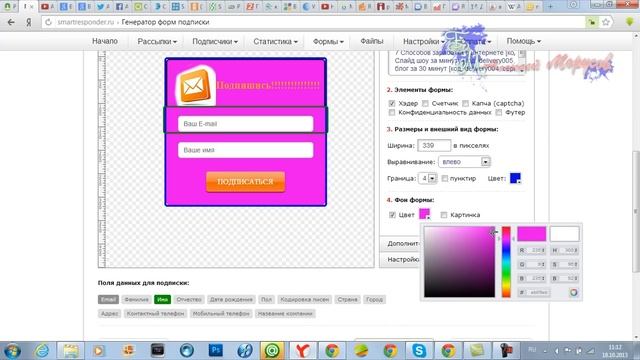The image size is (640, 360).
Task: Open the screen recorder camera taskbar icon
Action: (x=506, y=351)
